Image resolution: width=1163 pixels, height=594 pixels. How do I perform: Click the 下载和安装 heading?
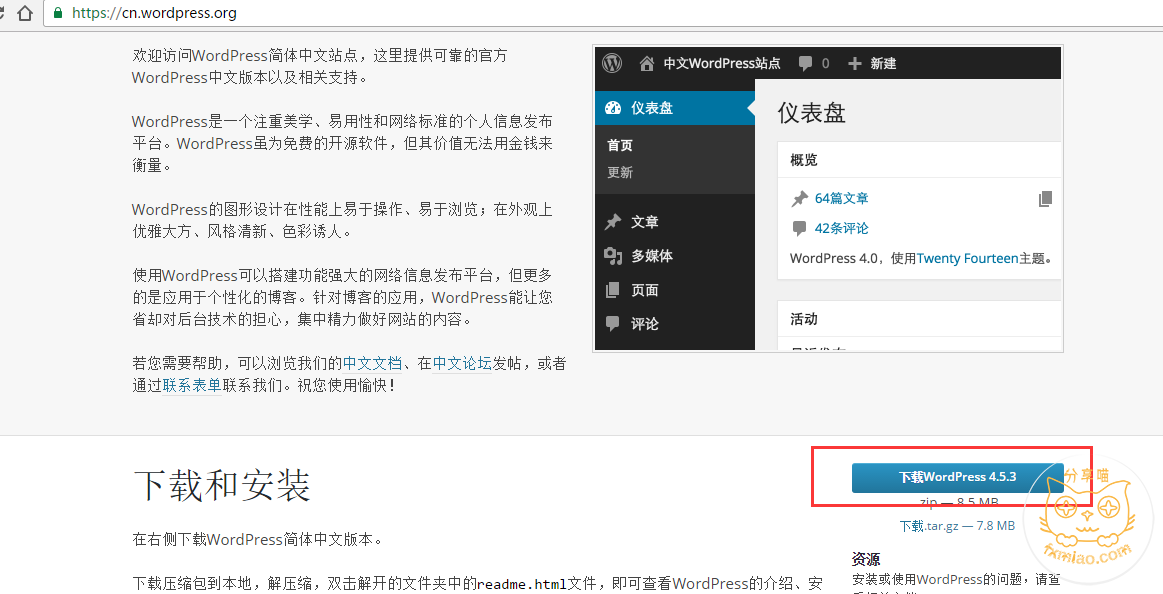pyautogui.click(x=222, y=486)
